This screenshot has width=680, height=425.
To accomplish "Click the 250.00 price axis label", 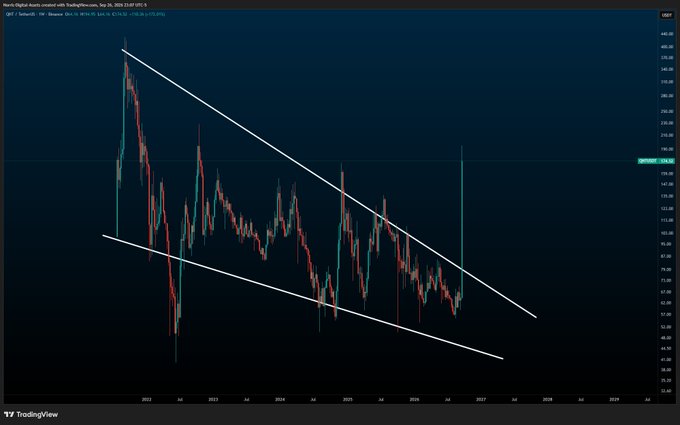I will 667,111.
